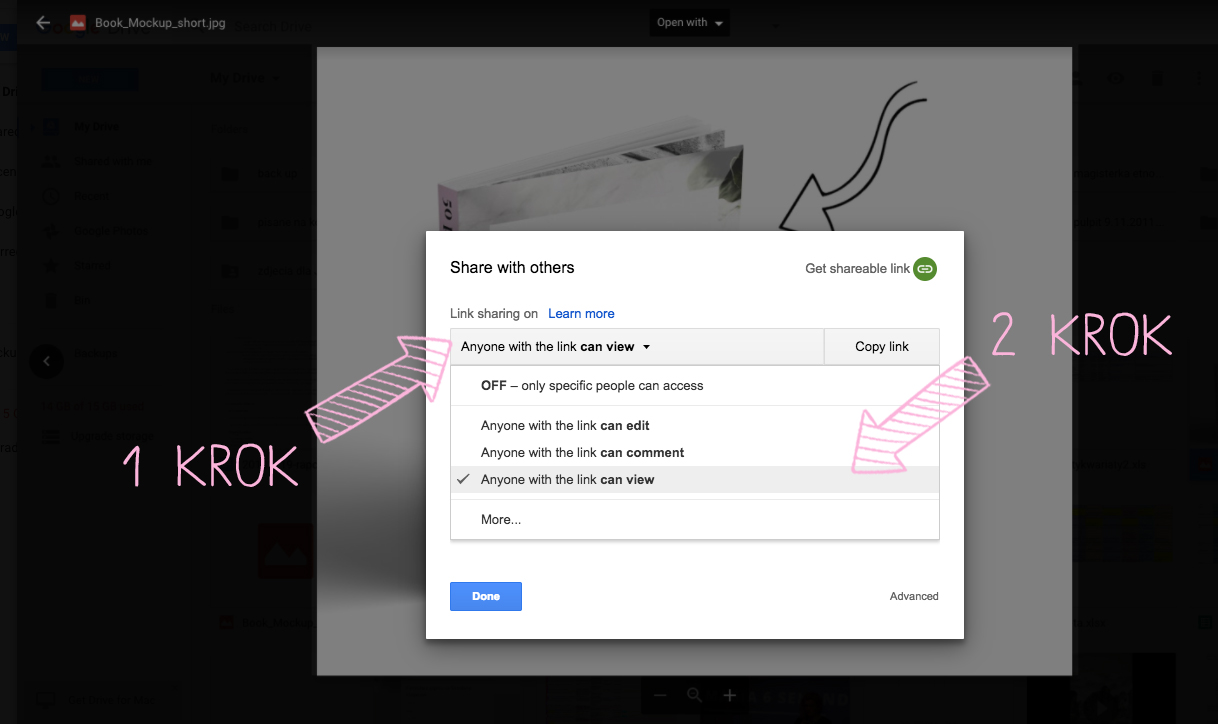
Task: Zoom in with the plus icon
Action: pyautogui.click(x=730, y=695)
